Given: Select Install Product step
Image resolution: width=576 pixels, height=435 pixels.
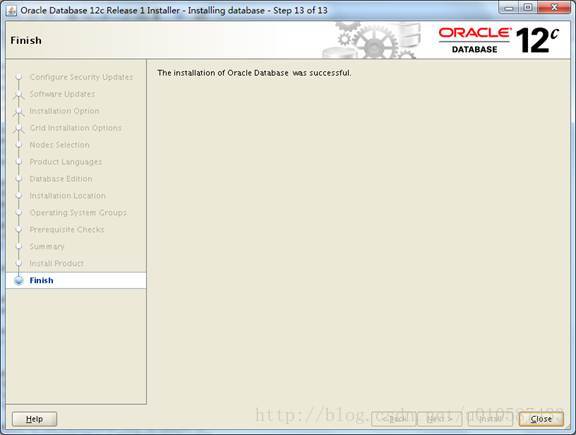Looking at the screenshot, I should point(56,263).
